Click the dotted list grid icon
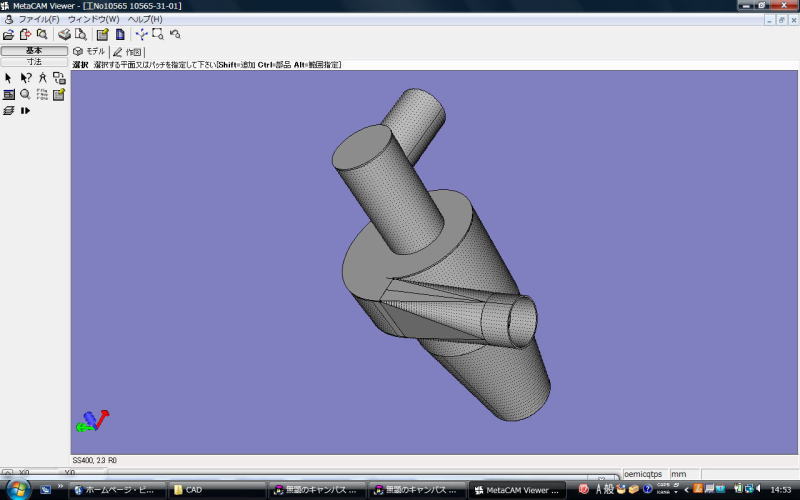Screen dimensions: 800x500 [42, 94]
